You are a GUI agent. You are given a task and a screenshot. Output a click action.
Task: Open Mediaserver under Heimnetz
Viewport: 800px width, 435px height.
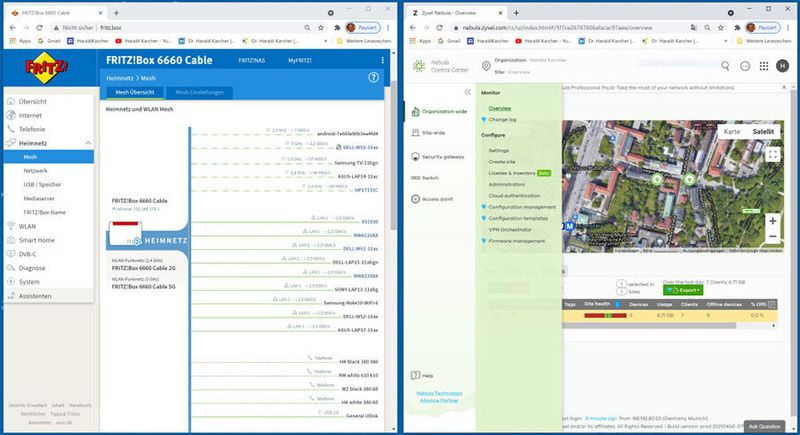39,198
